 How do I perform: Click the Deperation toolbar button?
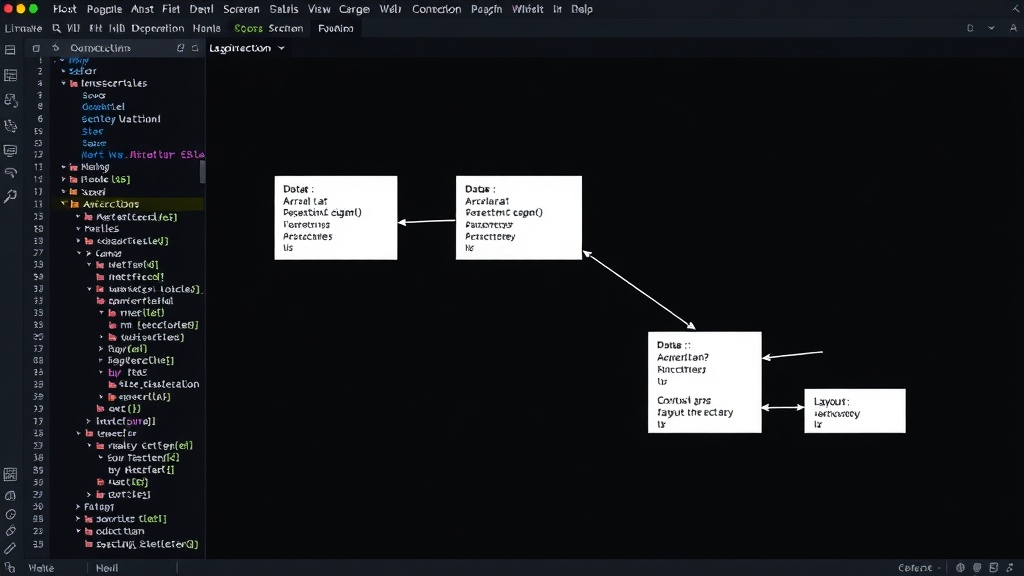[x=157, y=28]
